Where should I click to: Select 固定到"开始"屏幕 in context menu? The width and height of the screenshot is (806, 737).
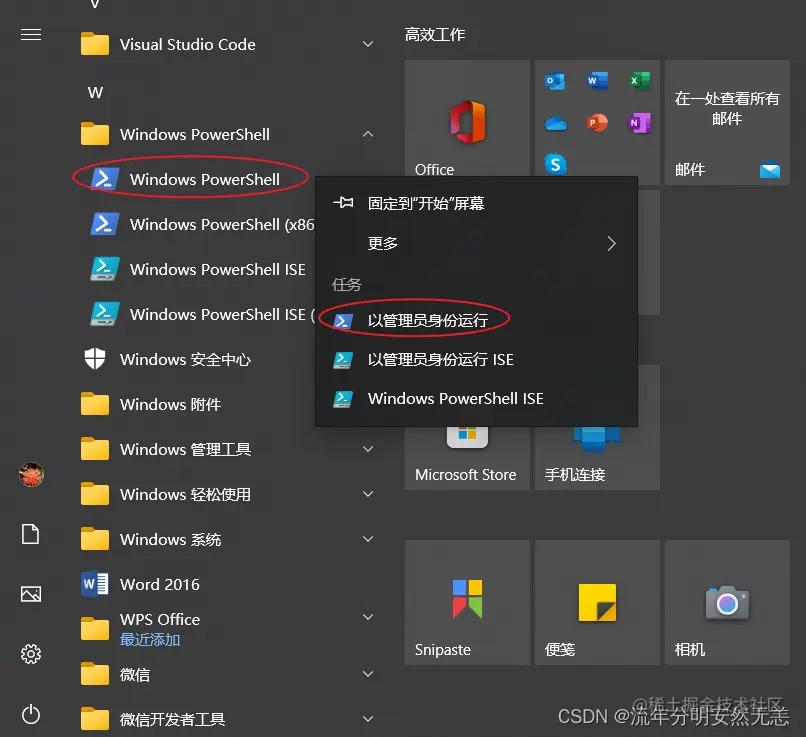[476, 204]
